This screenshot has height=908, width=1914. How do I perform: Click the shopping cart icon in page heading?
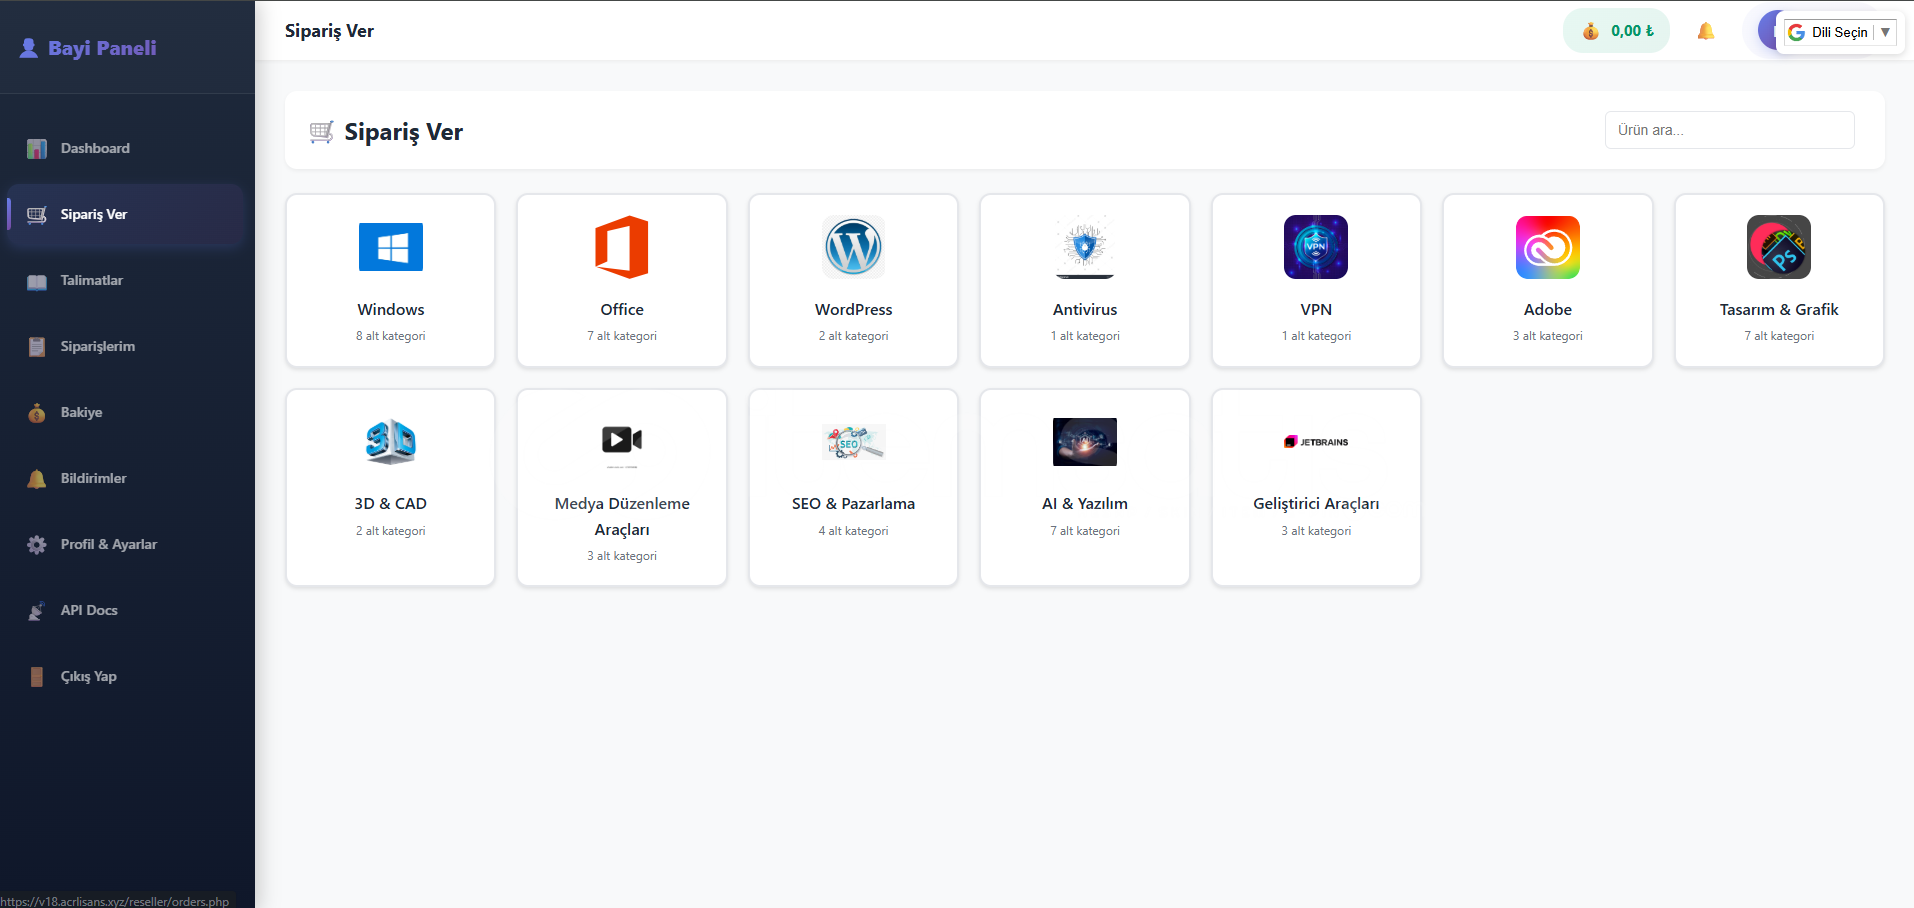click(x=322, y=132)
